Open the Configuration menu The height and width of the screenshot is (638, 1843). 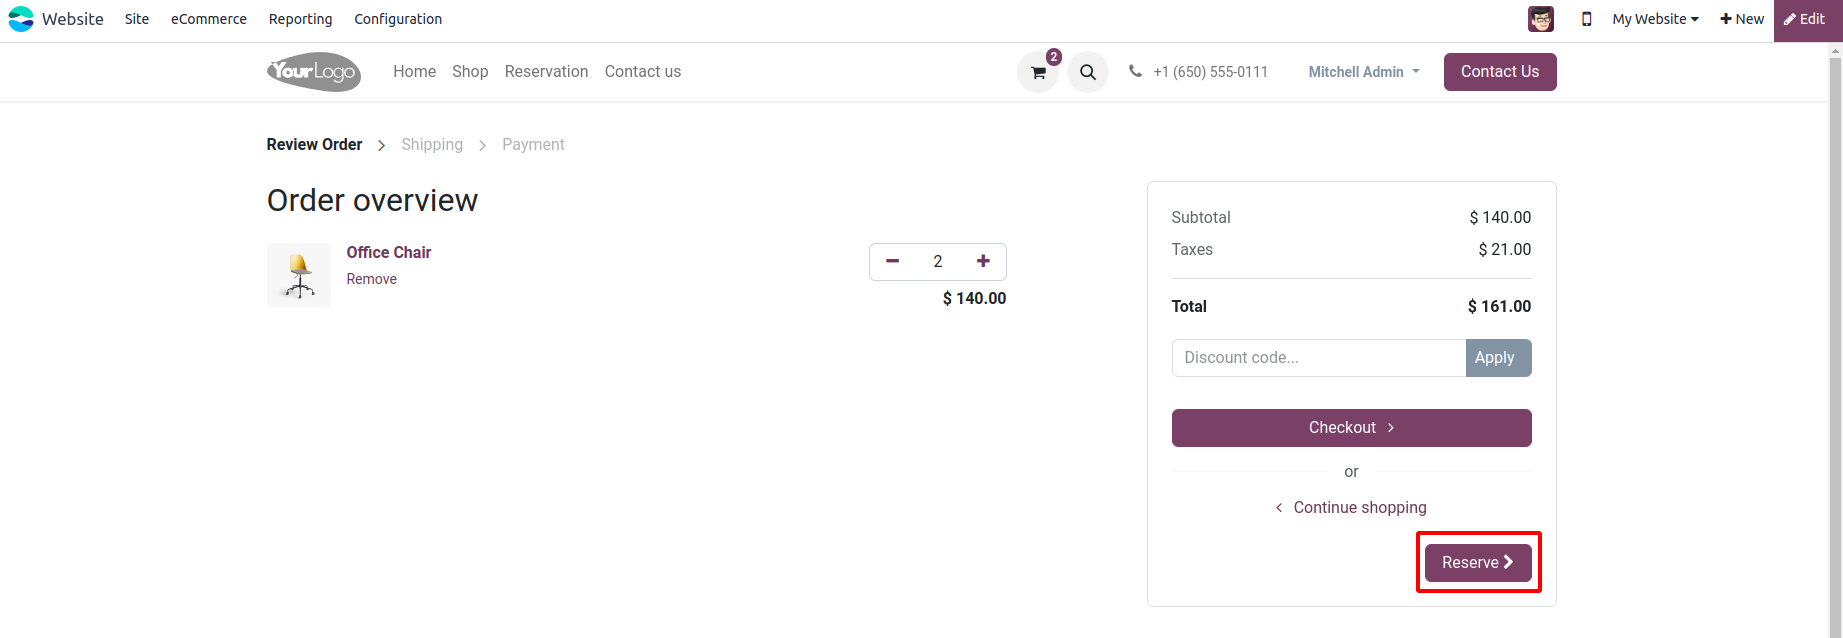coord(398,19)
